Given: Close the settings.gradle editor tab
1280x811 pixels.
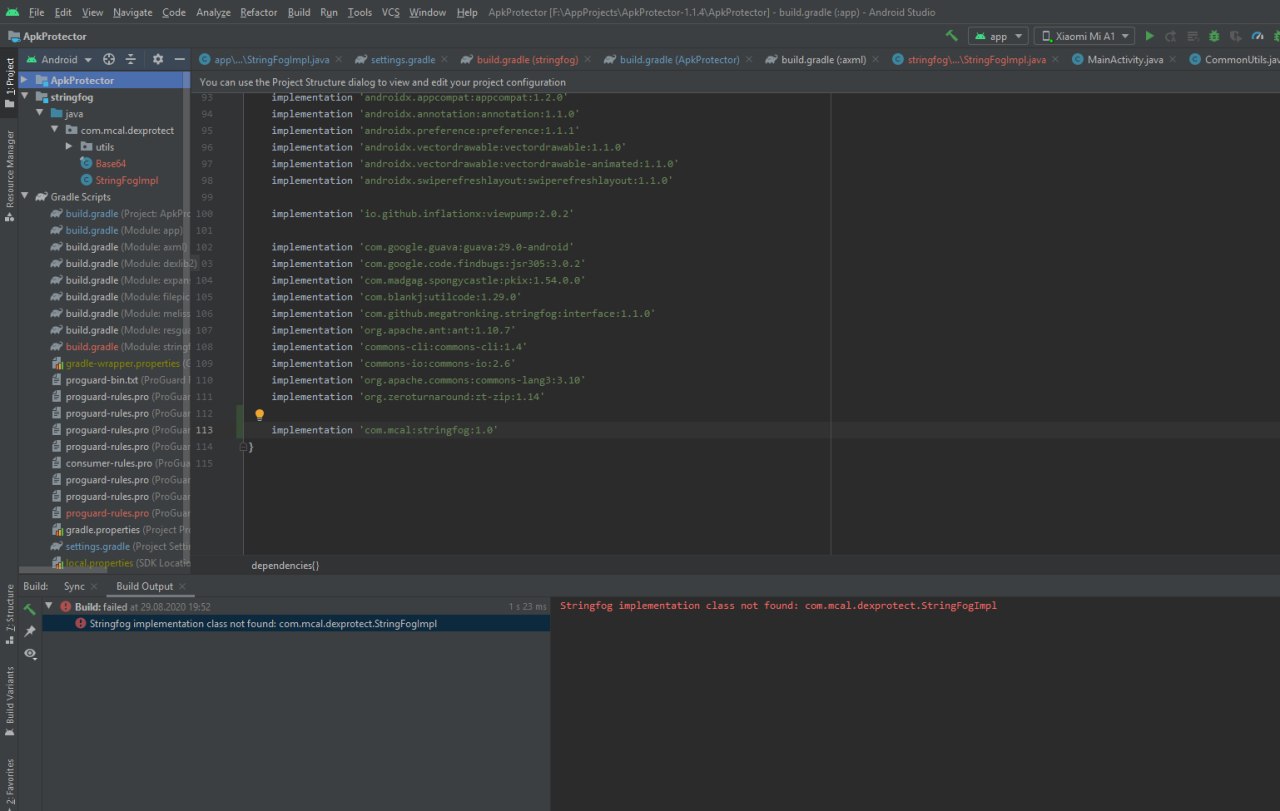Looking at the screenshot, I should 444,60.
